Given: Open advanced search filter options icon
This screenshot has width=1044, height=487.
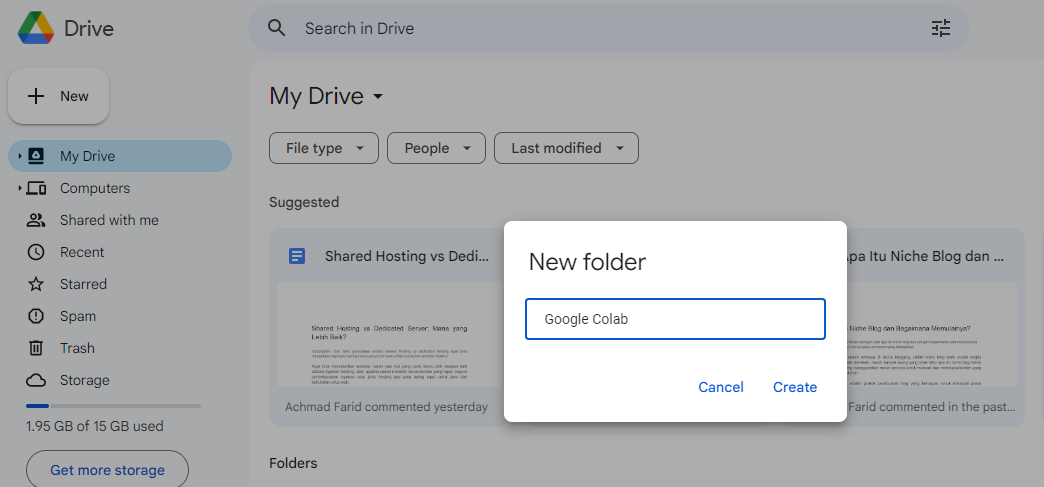Looking at the screenshot, I should pos(941,28).
